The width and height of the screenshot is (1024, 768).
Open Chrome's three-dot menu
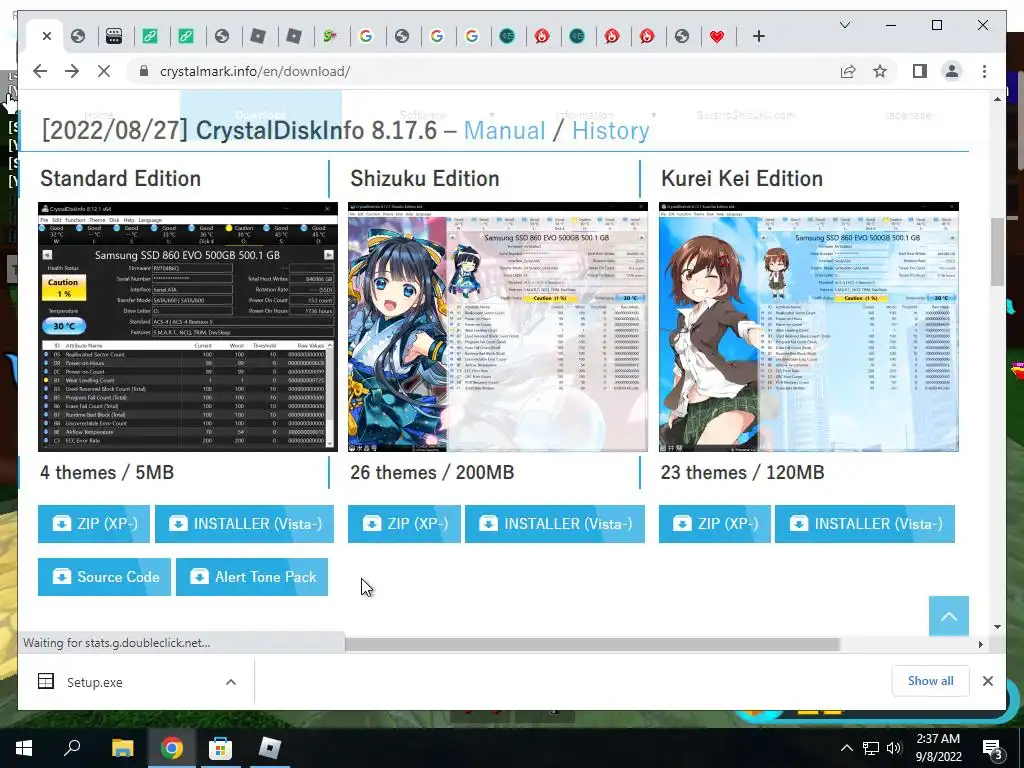(984, 71)
